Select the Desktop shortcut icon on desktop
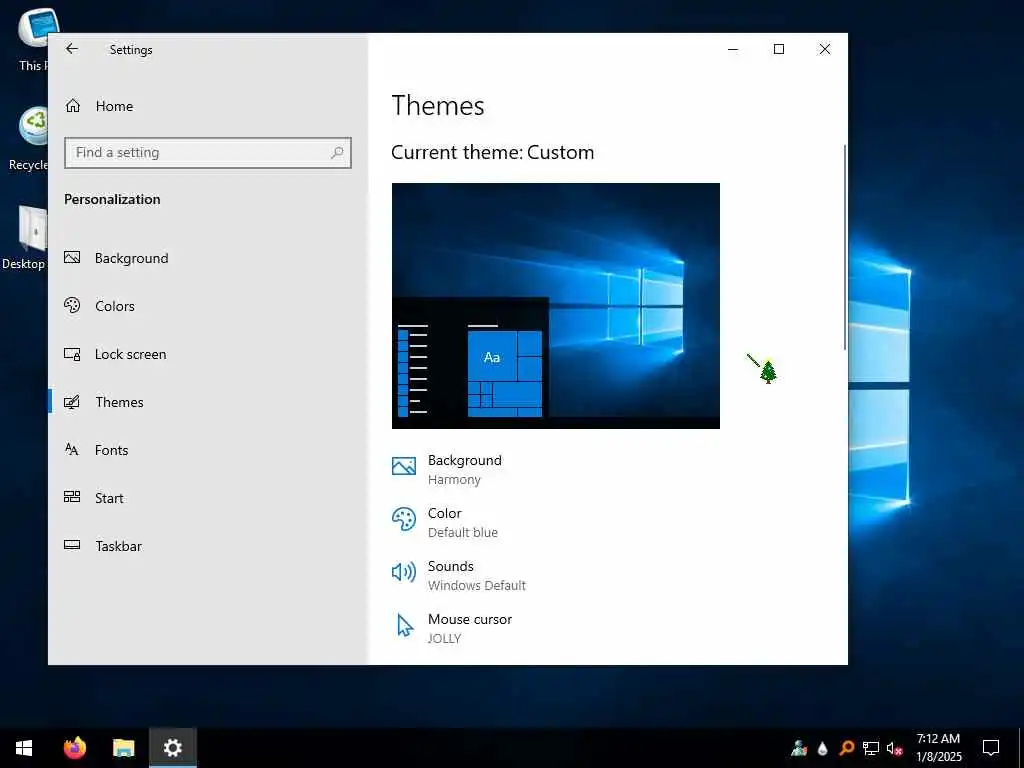This screenshot has width=1024, height=768. (x=25, y=238)
